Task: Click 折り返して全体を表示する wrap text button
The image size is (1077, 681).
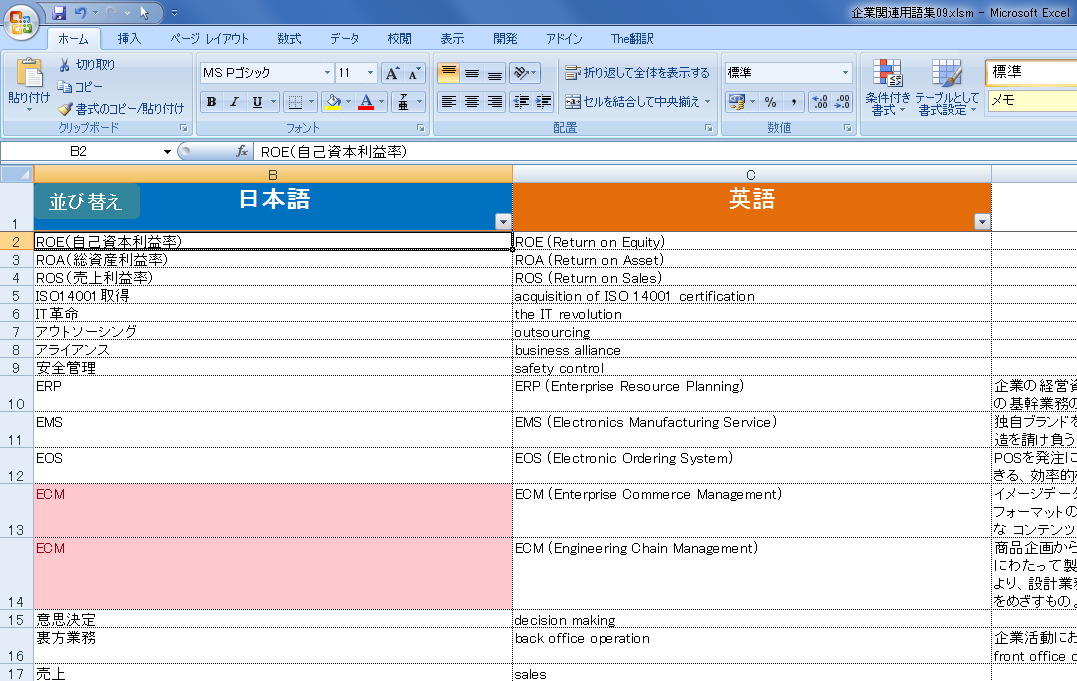Action: point(637,73)
